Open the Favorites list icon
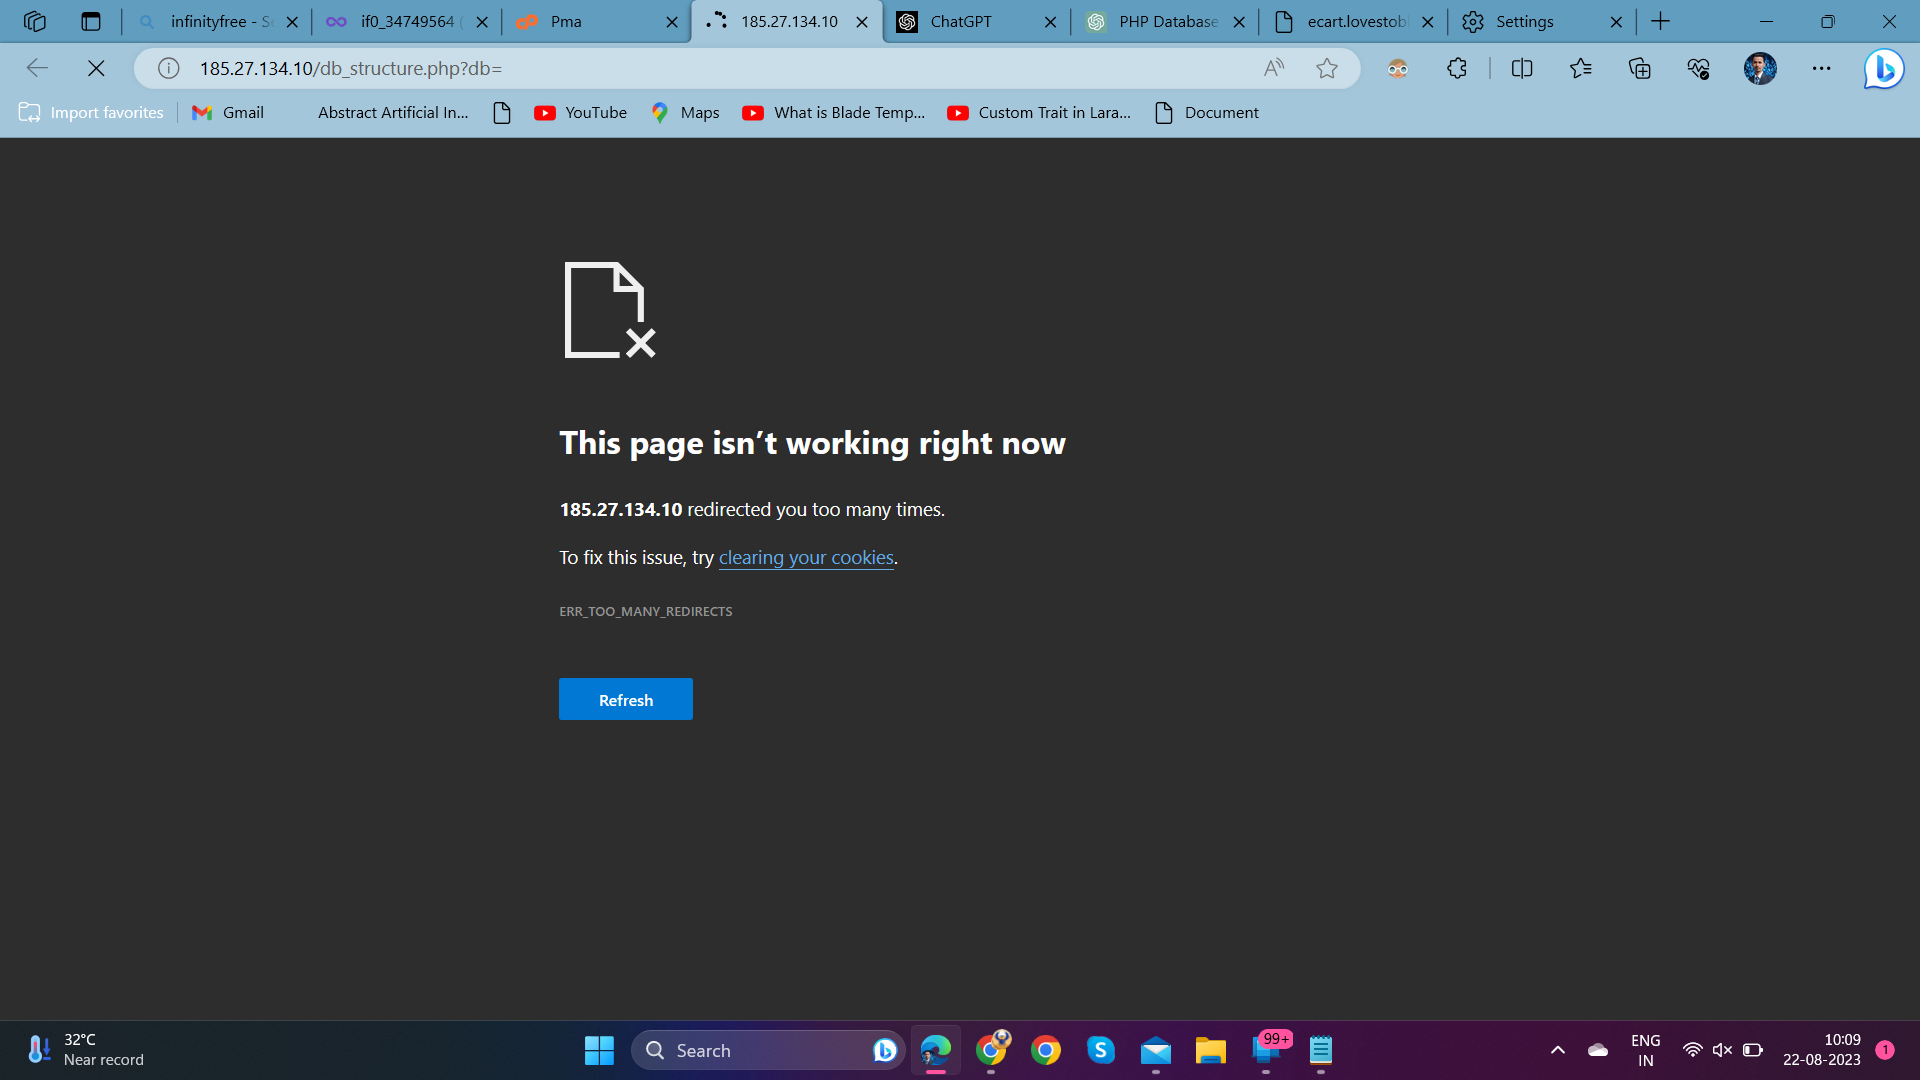This screenshot has height=1080, width=1920. 1581,68
